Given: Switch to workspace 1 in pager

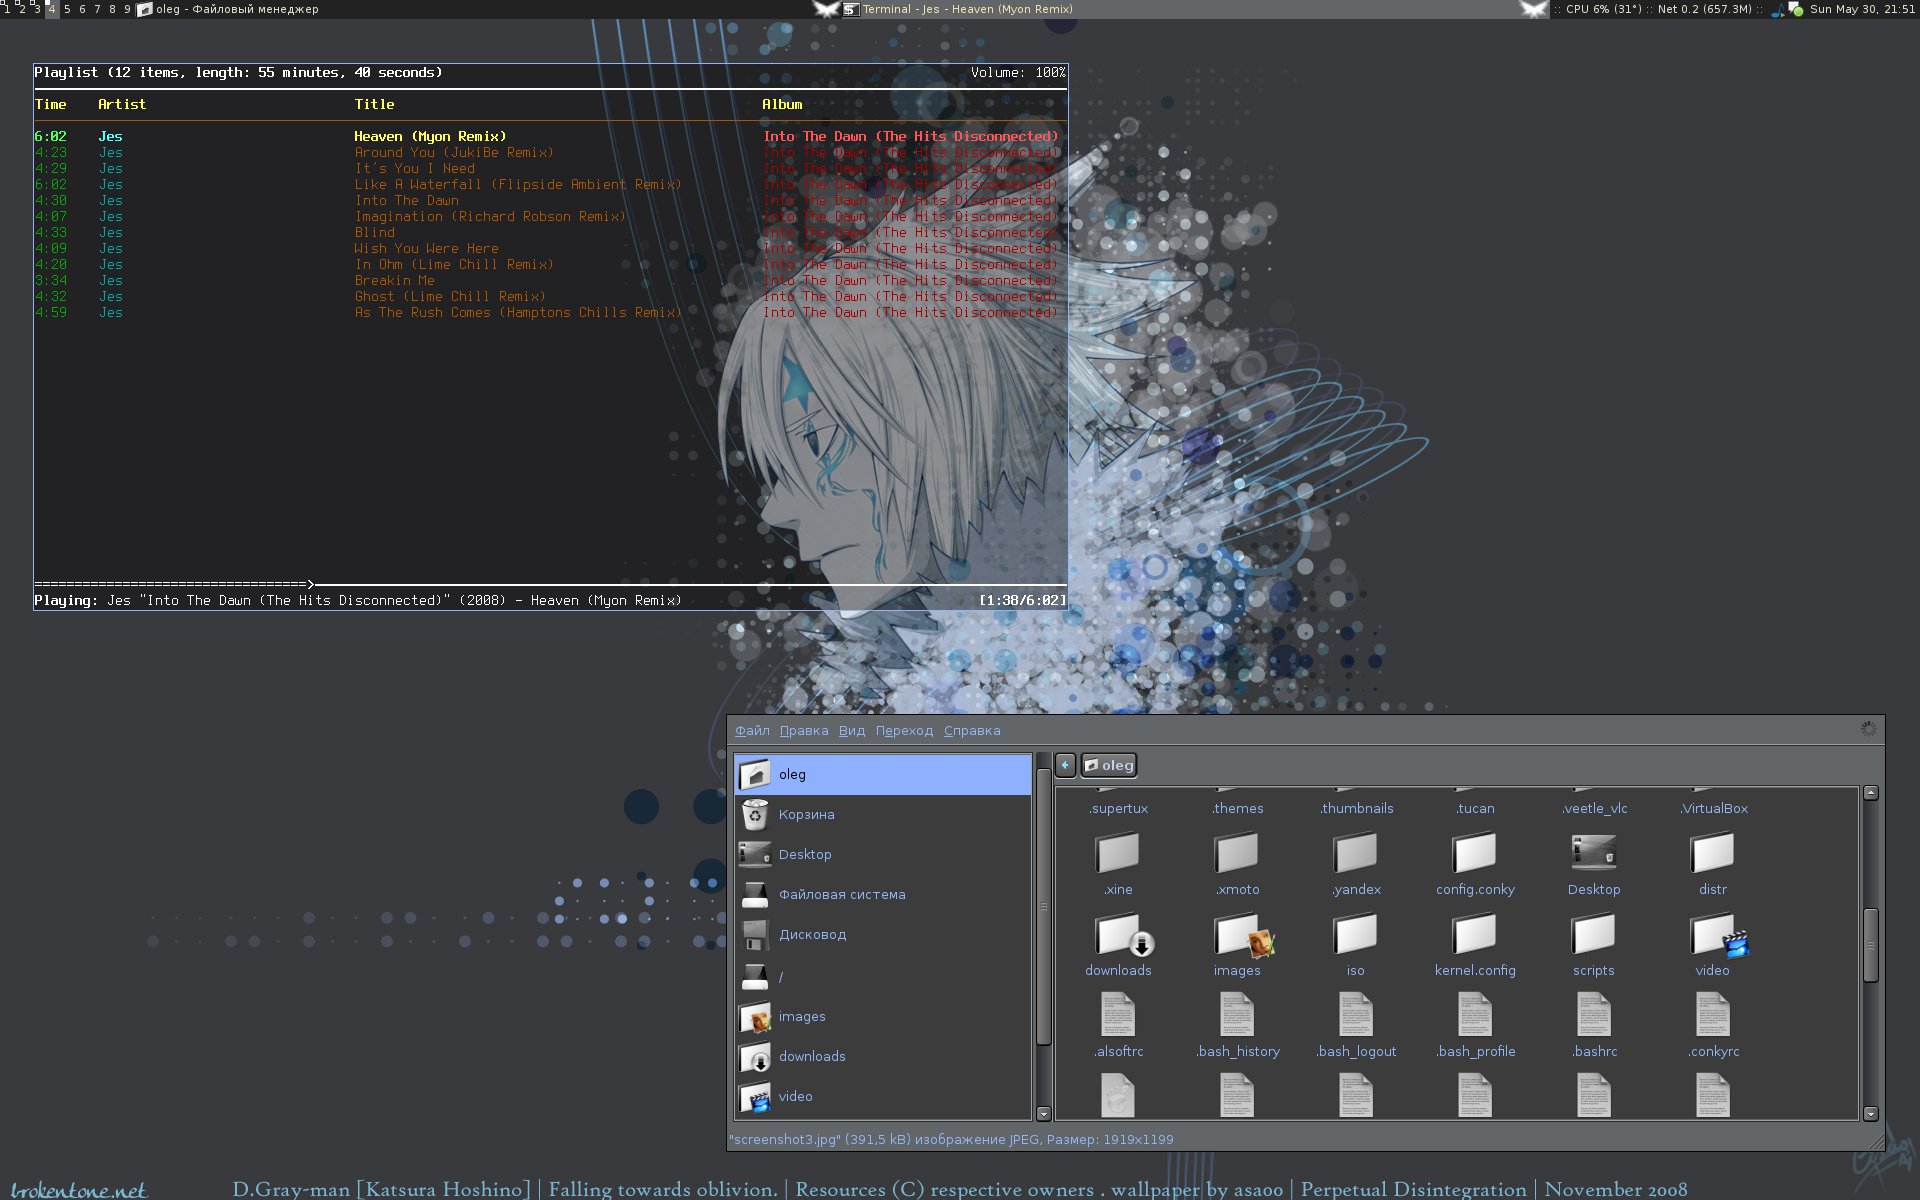Looking at the screenshot, I should (x=7, y=9).
